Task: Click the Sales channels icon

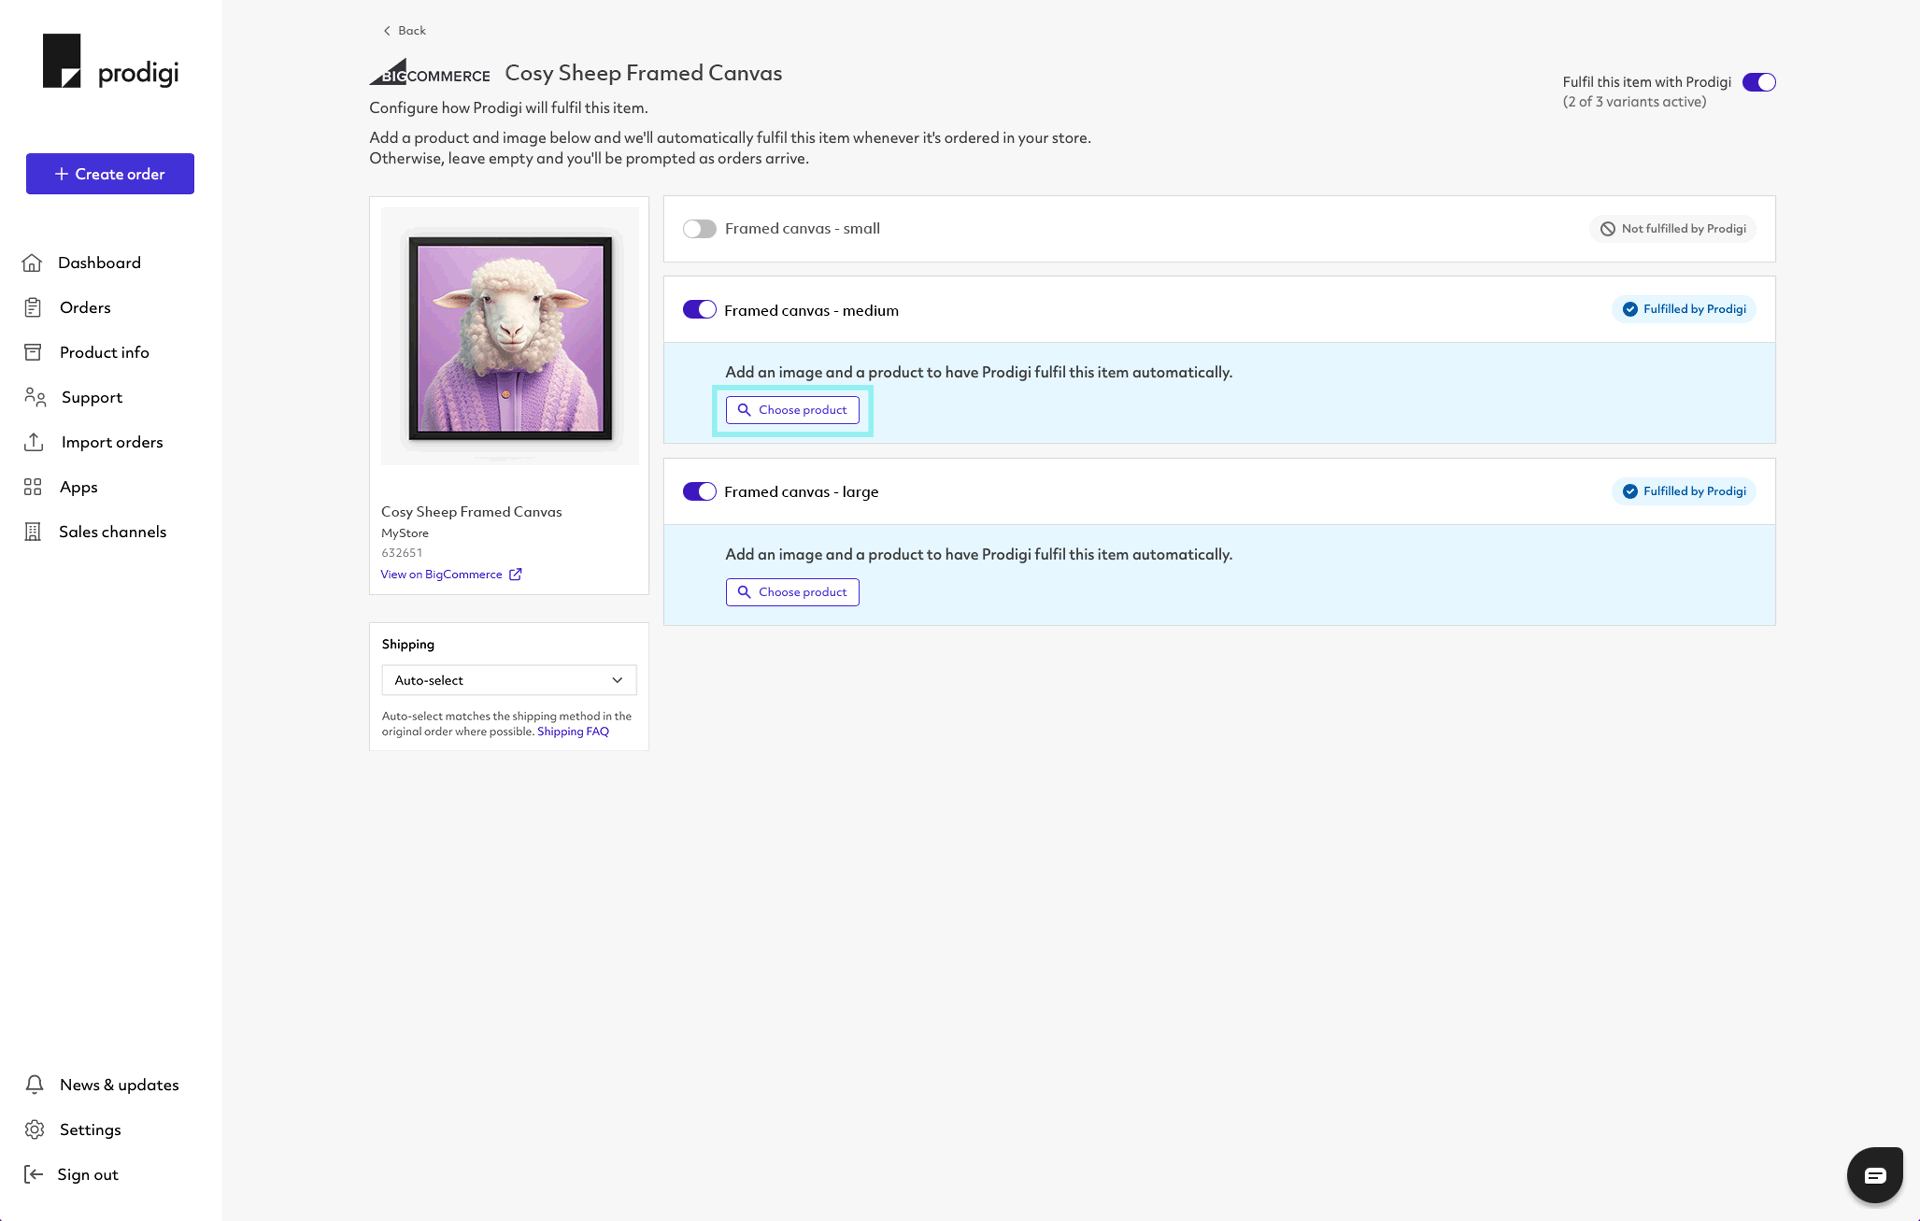Action: (x=32, y=531)
